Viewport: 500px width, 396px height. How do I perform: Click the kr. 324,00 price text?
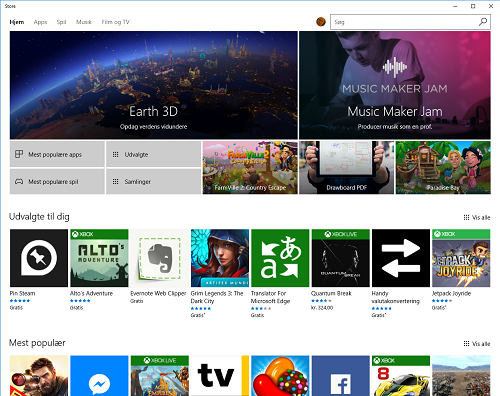click(322, 308)
